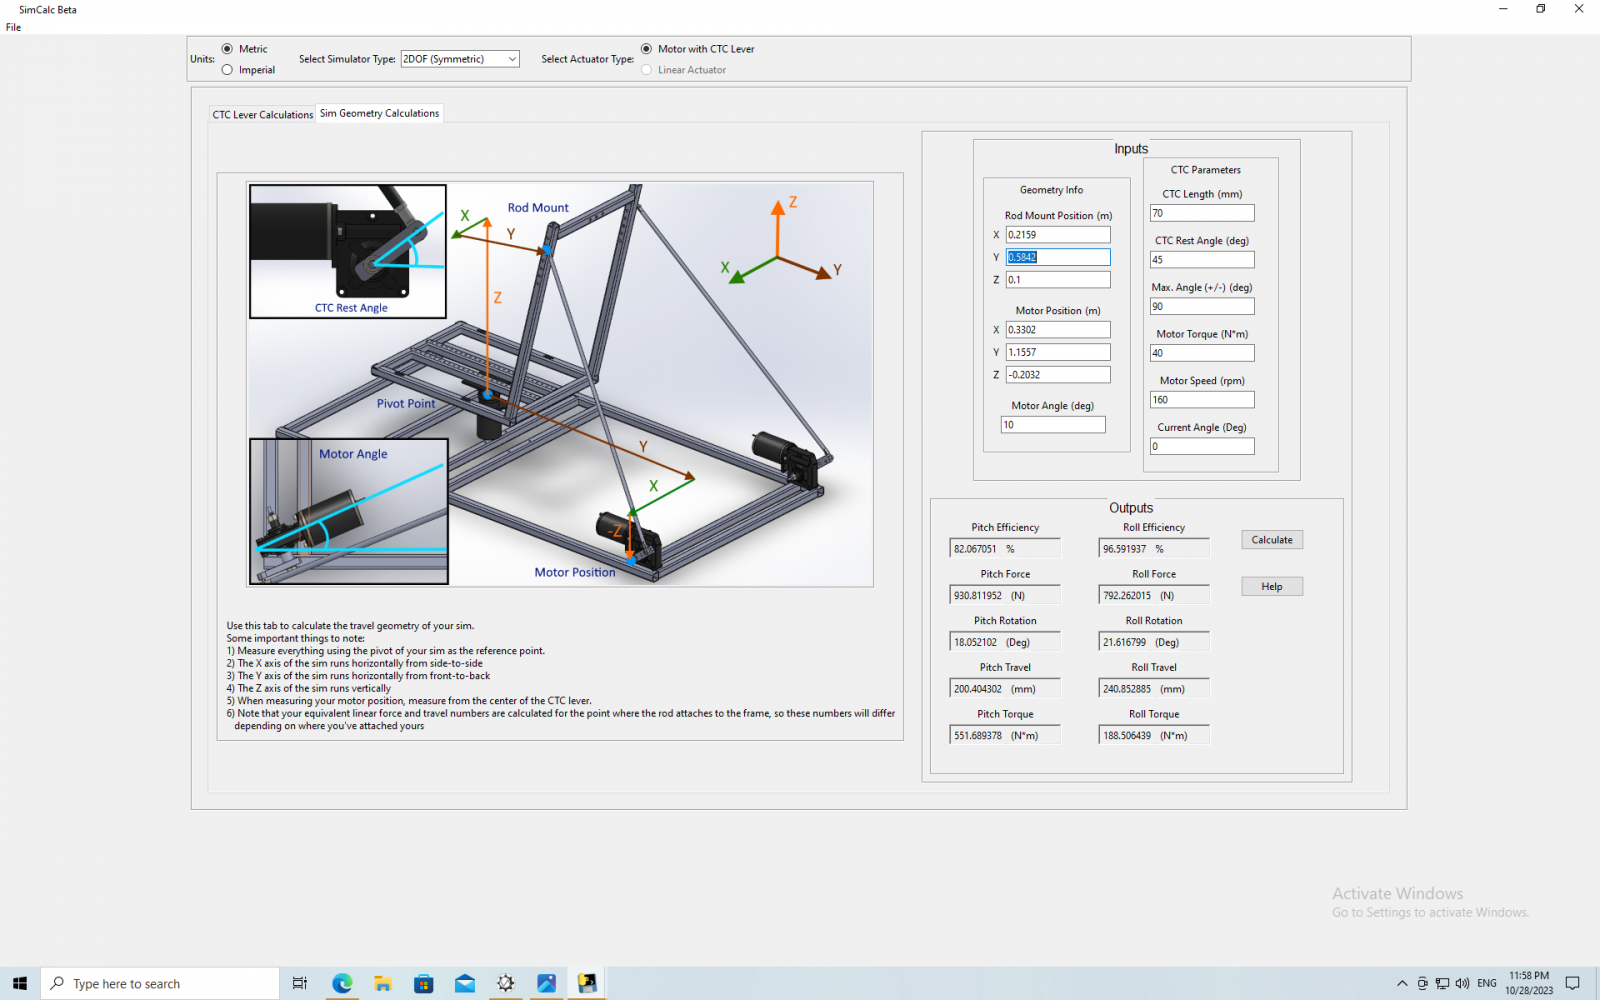1600x1000 pixels.
Task: Click the Motor Angle (deg) input field
Action: 1052,425
